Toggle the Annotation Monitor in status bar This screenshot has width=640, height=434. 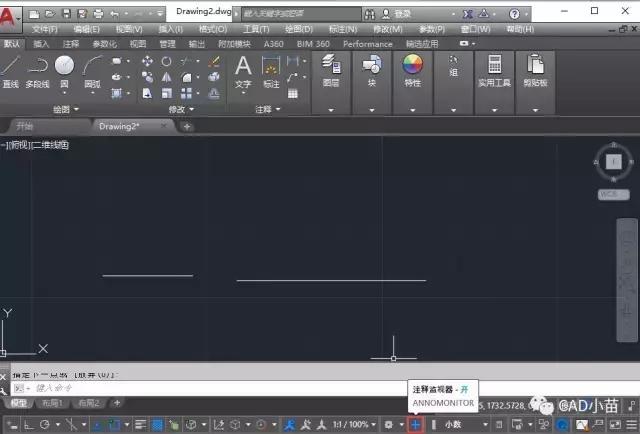tap(415, 425)
